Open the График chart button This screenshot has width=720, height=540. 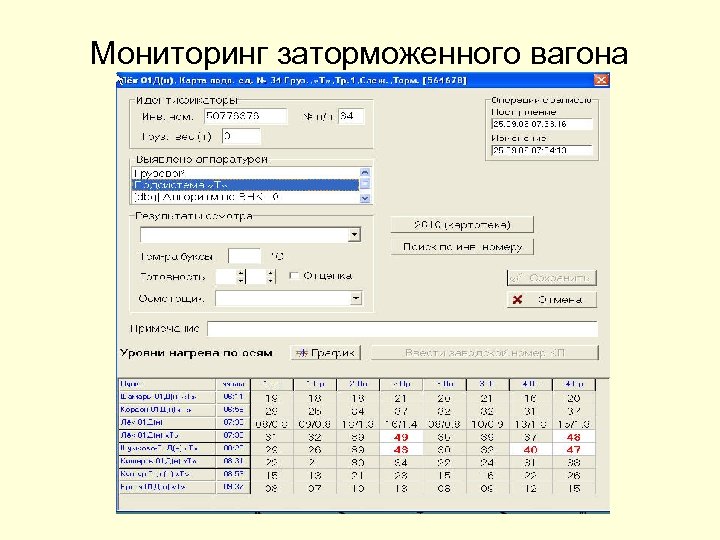pos(326,353)
